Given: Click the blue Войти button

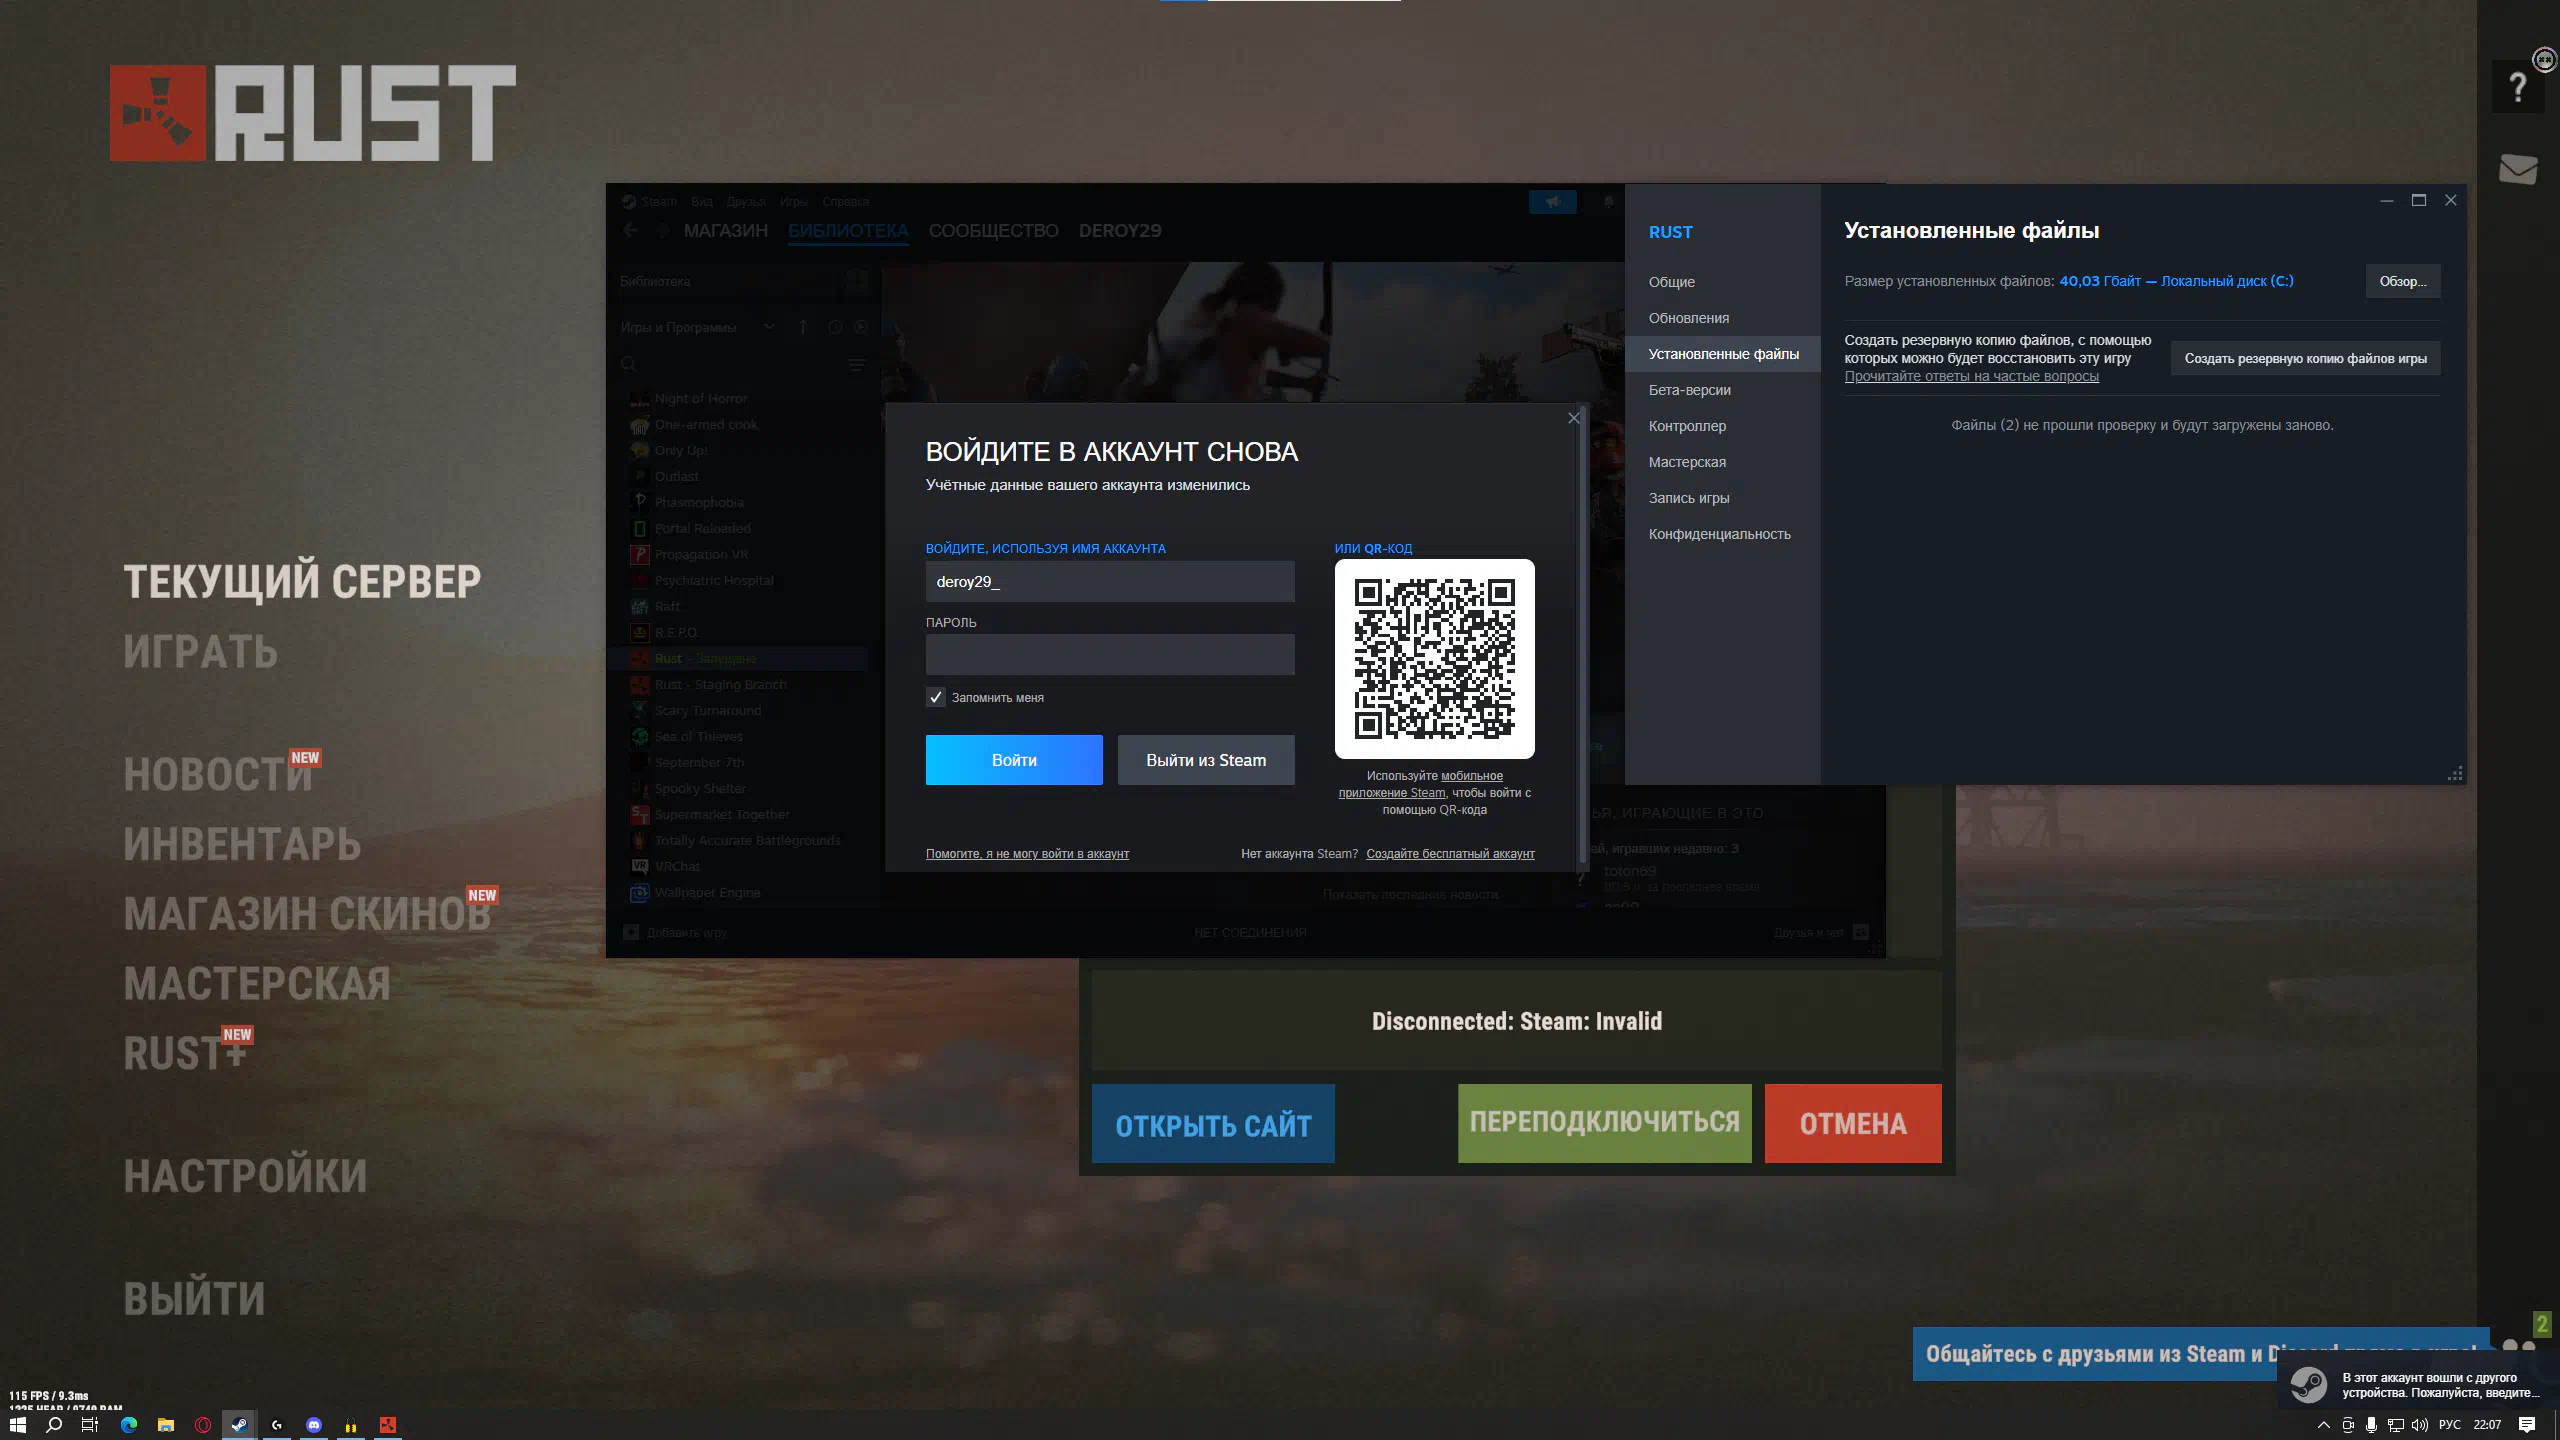Looking at the screenshot, I should coord(1014,760).
